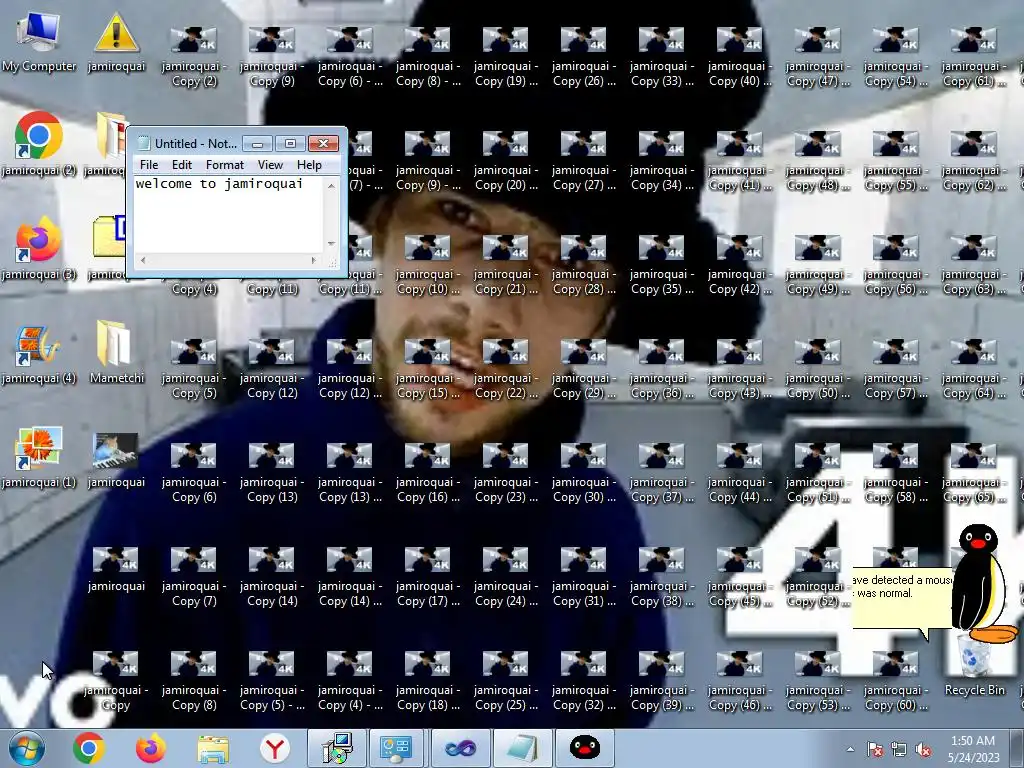Open the Notepad Format menu

[225, 165]
